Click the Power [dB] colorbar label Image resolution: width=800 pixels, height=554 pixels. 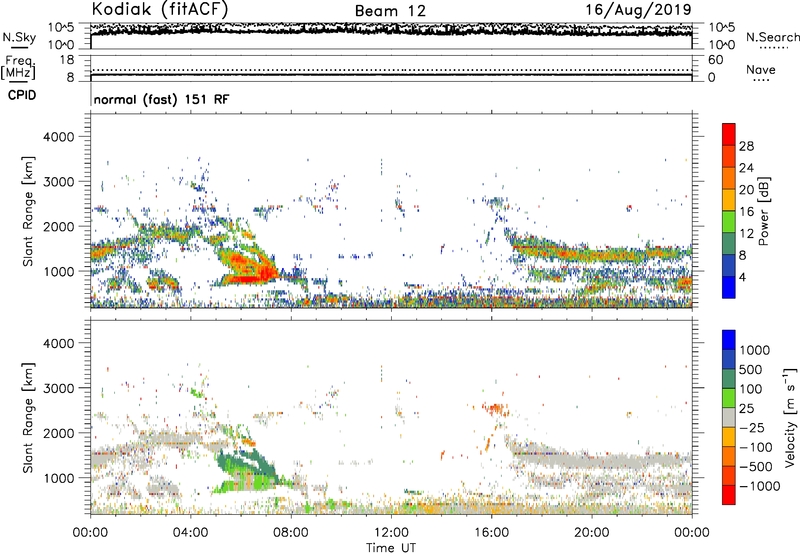point(763,211)
